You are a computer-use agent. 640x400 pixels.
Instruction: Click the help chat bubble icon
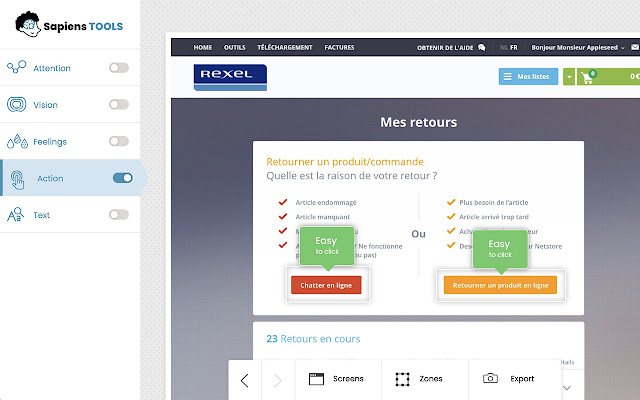point(482,47)
